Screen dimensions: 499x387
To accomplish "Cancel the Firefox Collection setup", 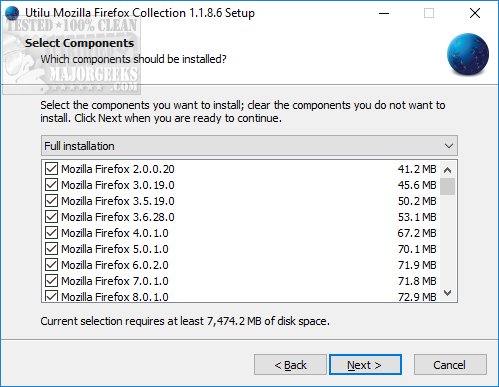I will (x=450, y=365).
